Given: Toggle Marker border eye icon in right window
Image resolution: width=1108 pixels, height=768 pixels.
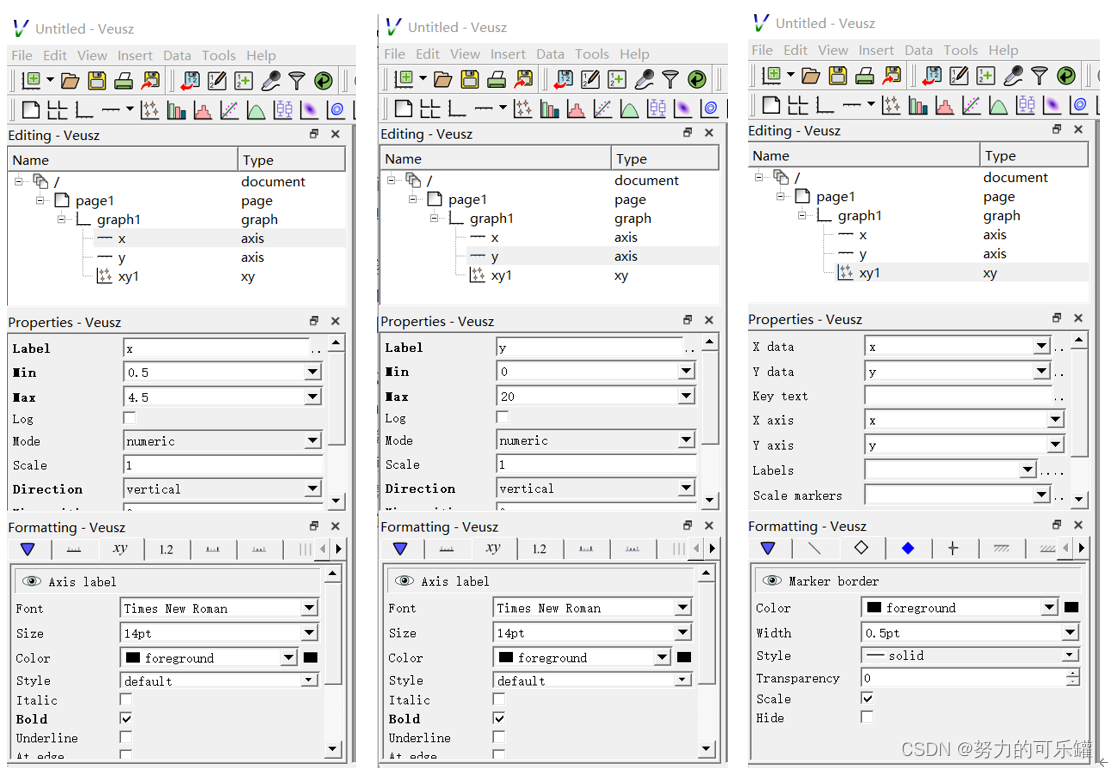Looking at the screenshot, I should 772,581.
